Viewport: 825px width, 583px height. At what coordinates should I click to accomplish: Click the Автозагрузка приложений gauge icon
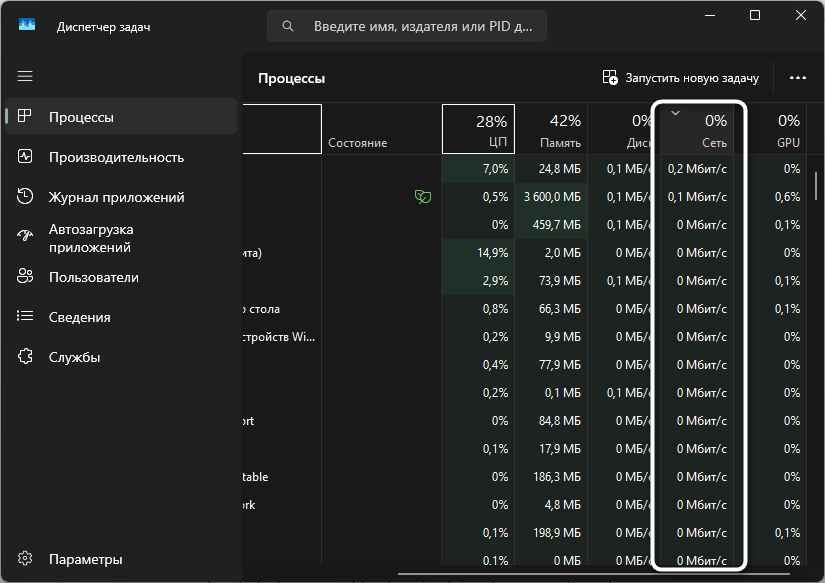pyautogui.click(x=25, y=236)
